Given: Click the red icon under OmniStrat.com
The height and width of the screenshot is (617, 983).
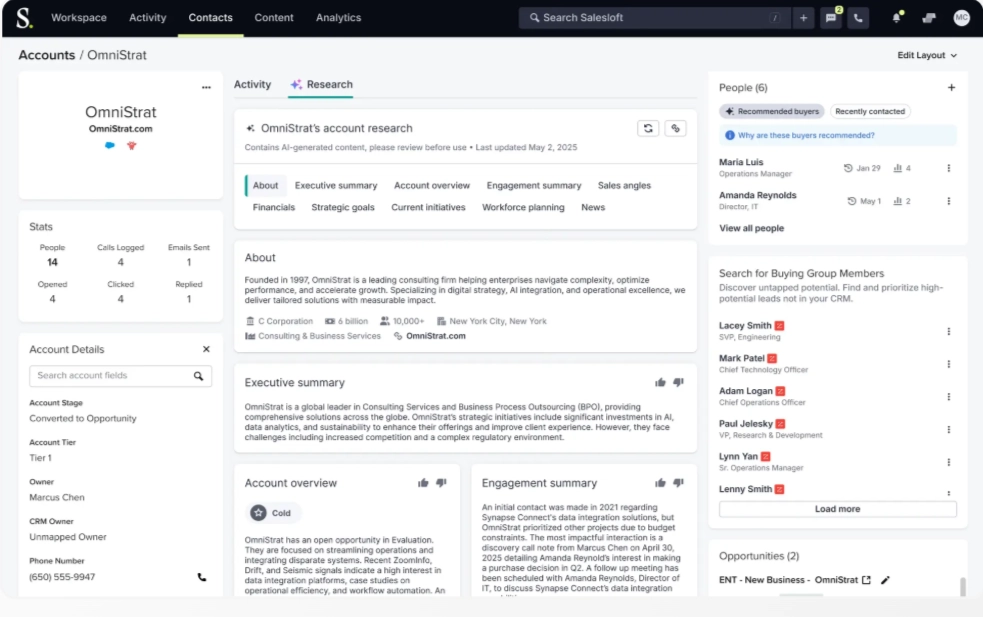Looking at the screenshot, I should (x=132, y=145).
